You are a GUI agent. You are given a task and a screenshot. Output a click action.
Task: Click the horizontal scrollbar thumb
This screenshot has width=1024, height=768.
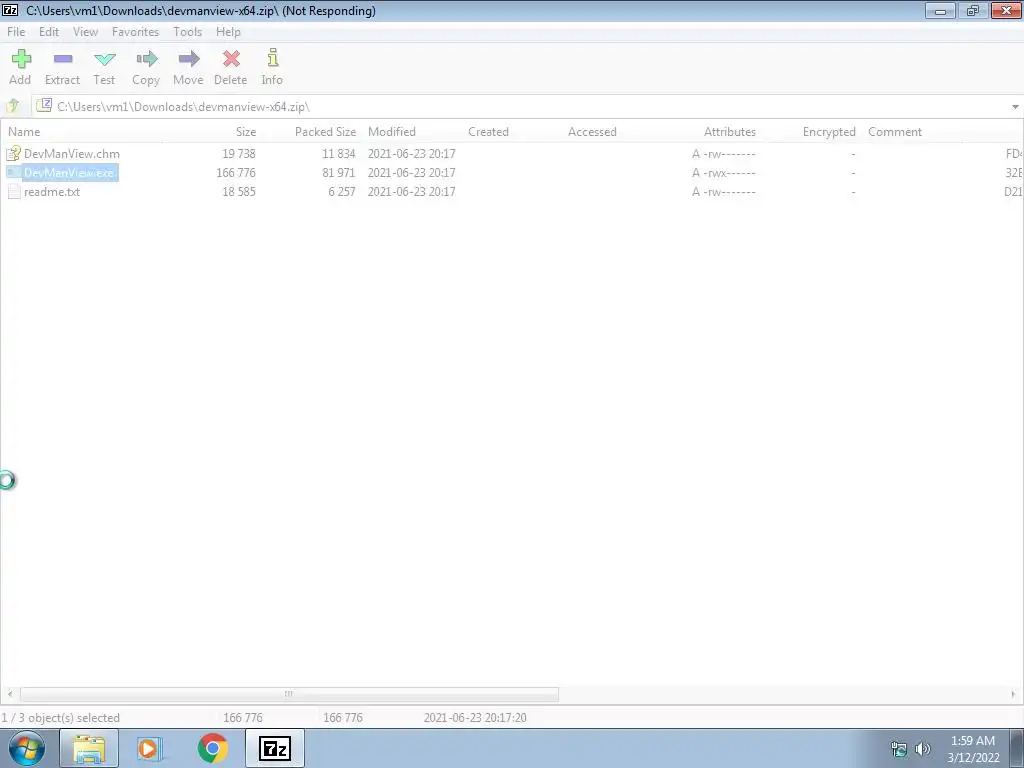pyautogui.click(x=289, y=694)
